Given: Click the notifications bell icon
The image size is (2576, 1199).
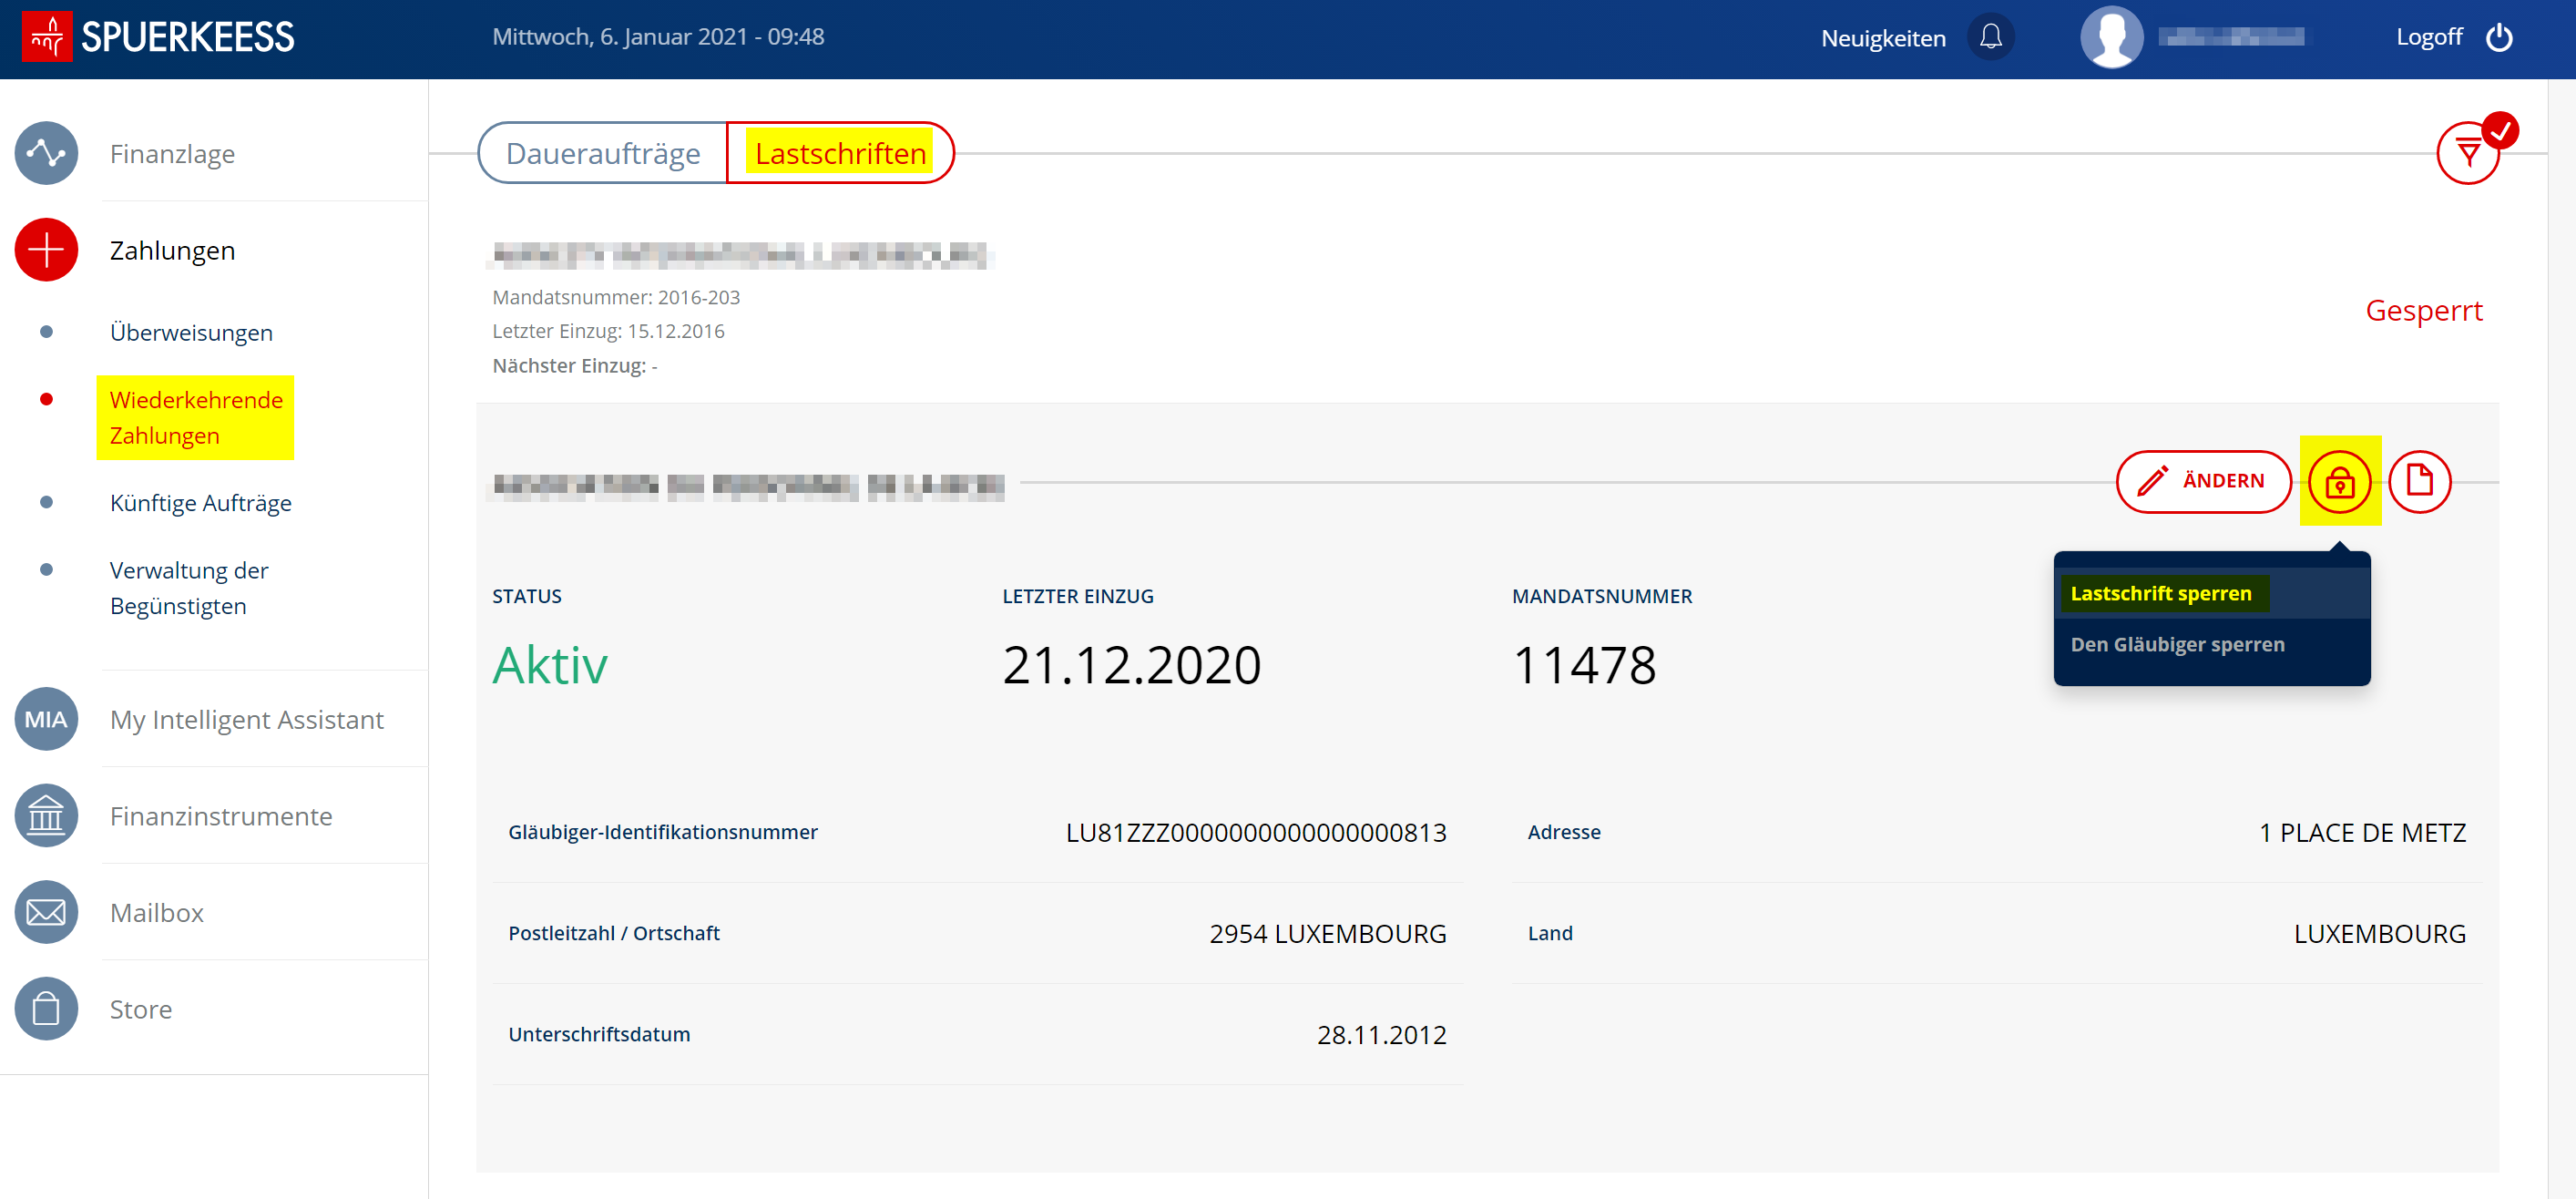Looking at the screenshot, I should click(1990, 37).
